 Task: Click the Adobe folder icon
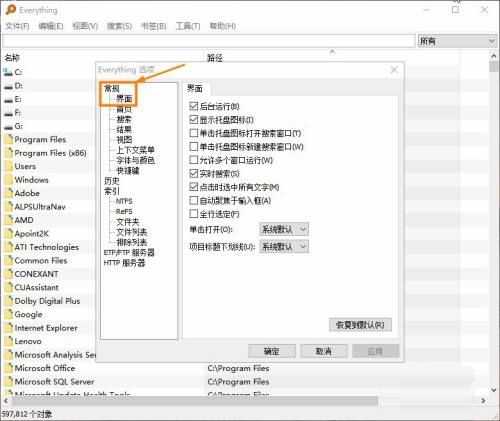click(x=8, y=193)
